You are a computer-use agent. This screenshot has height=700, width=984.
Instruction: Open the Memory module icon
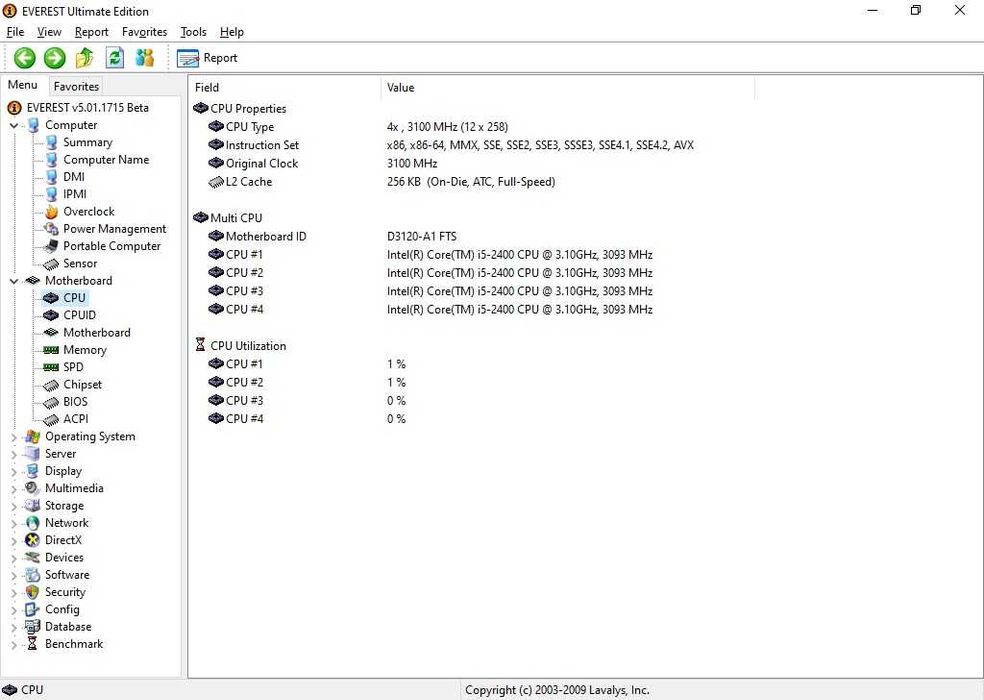pos(51,350)
